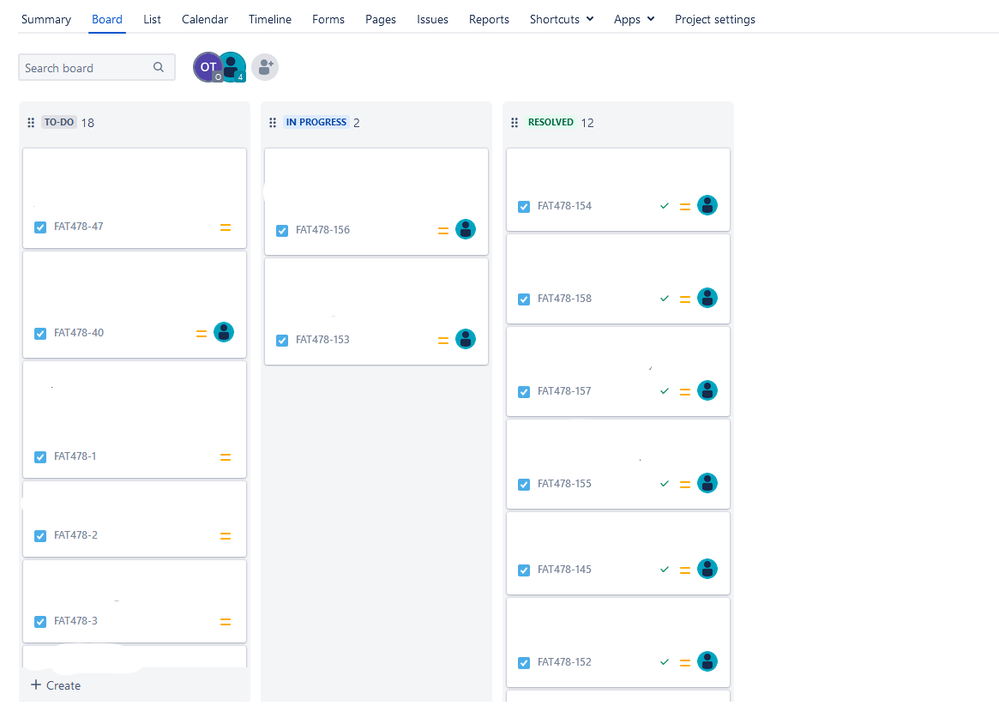This screenshot has height=707, width=999.
Task: Click the assignee avatar on FAT478-152
Action: (x=707, y=661)
